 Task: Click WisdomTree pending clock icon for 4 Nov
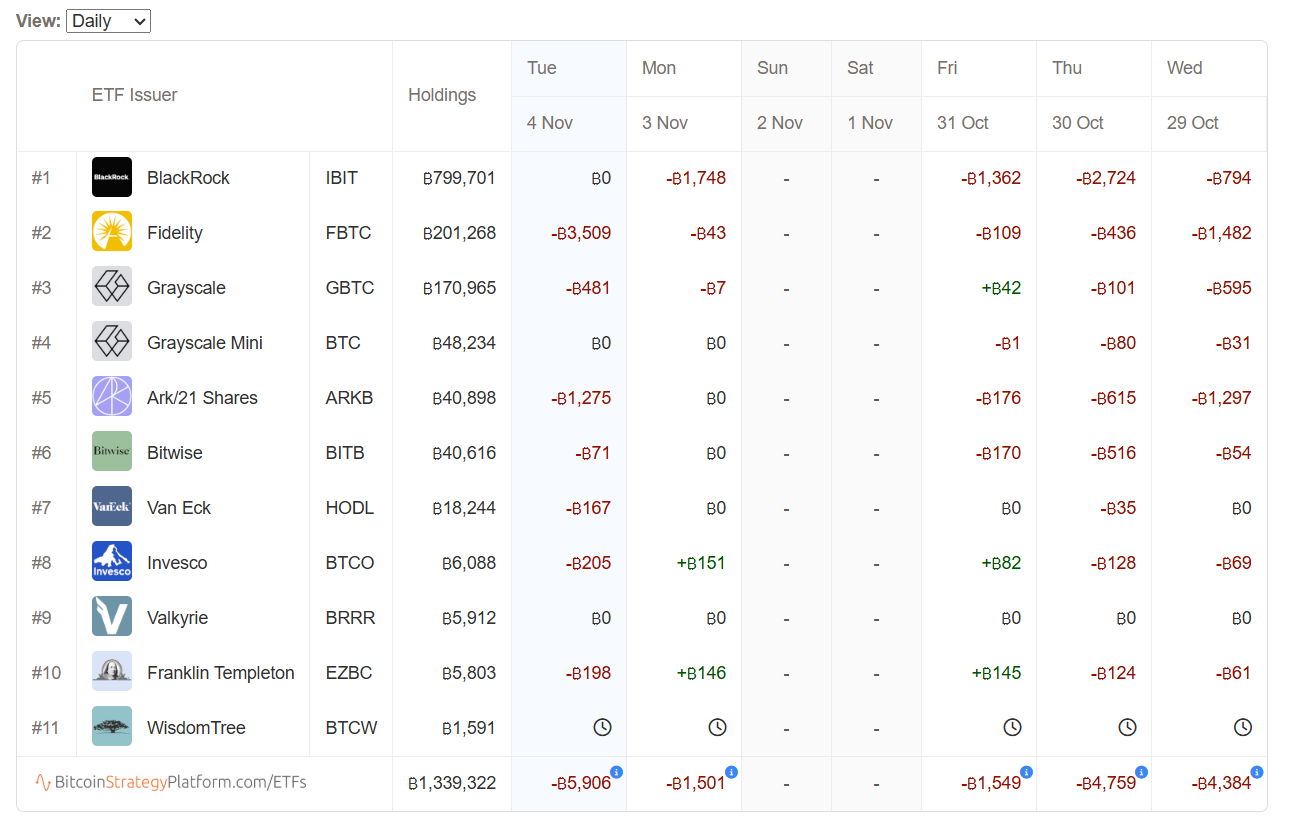[602, 727]
